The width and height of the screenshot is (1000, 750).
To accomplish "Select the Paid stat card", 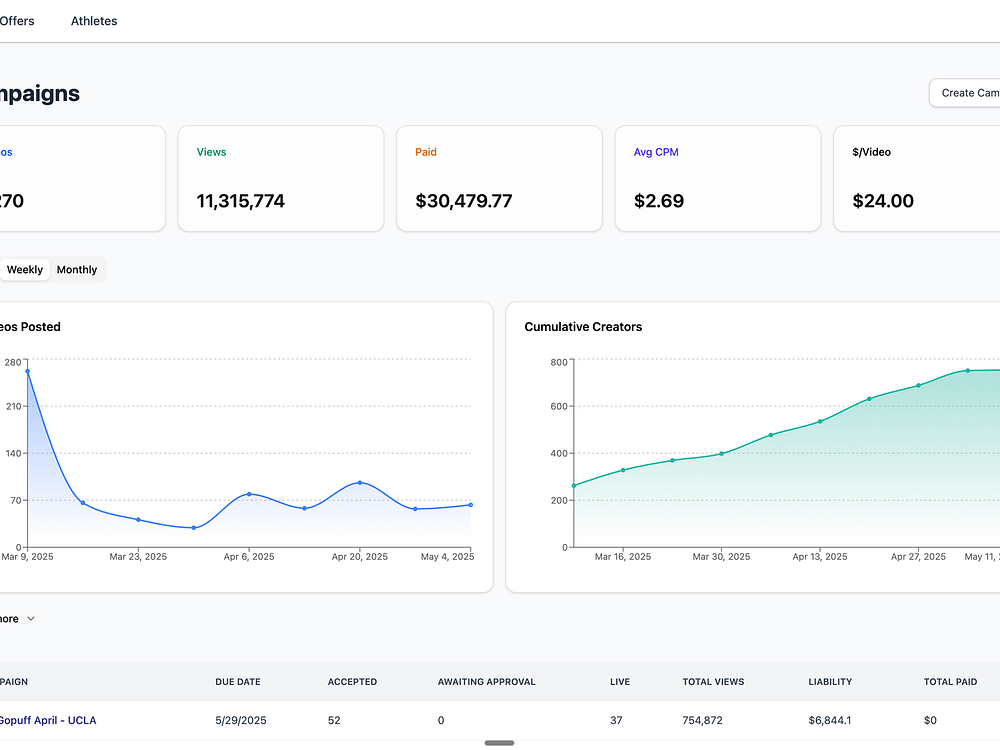I will pos(499,178).
